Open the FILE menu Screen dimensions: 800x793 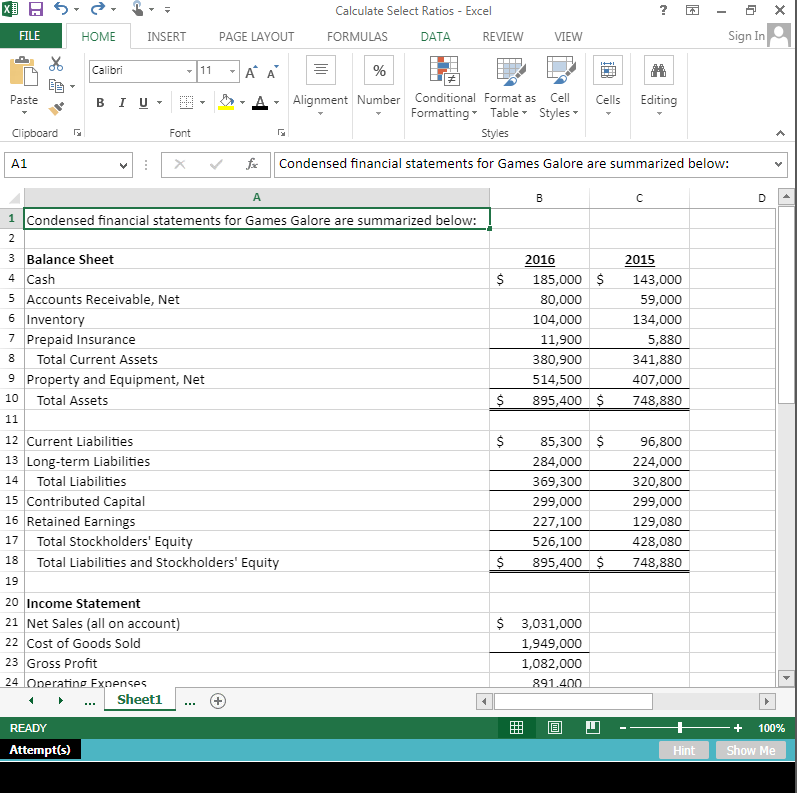click(30, 36)
